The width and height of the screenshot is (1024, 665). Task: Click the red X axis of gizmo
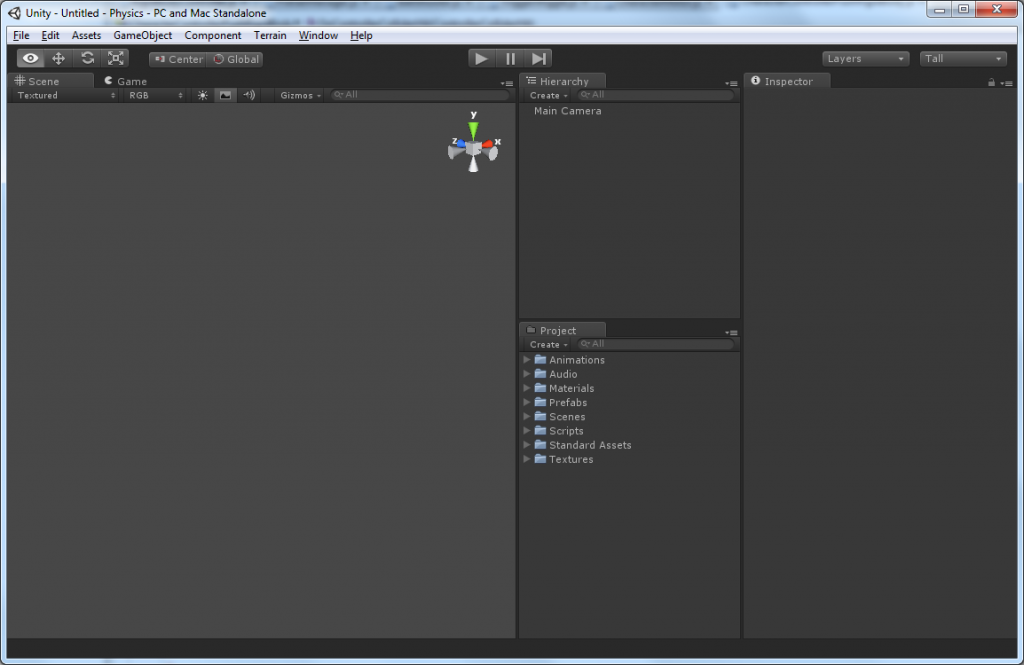487,144
